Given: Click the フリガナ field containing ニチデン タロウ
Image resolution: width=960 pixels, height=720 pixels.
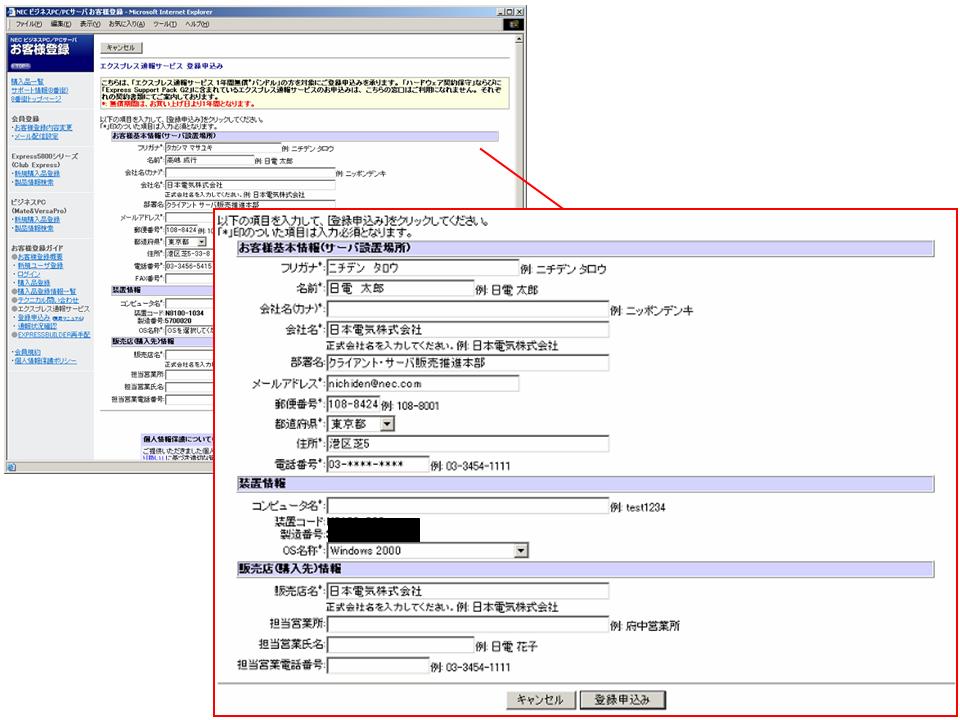Looking at the screenshot, I should (423, 268).
